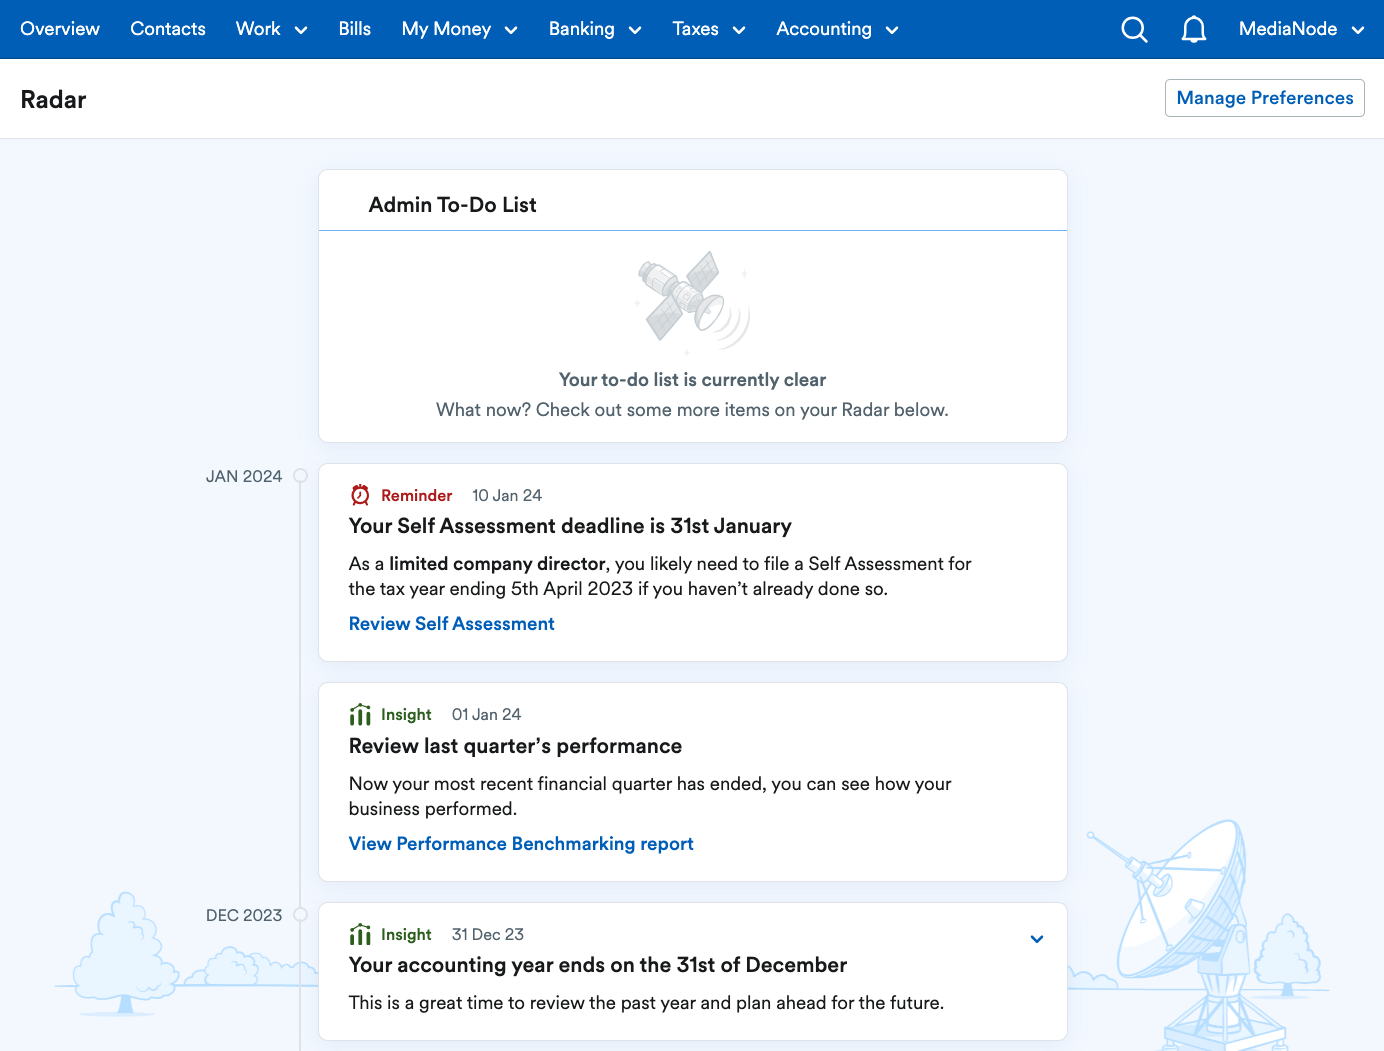Click the red Reminder alarm clock icon
1384x1051 pixels.
(x=359, y=494)
